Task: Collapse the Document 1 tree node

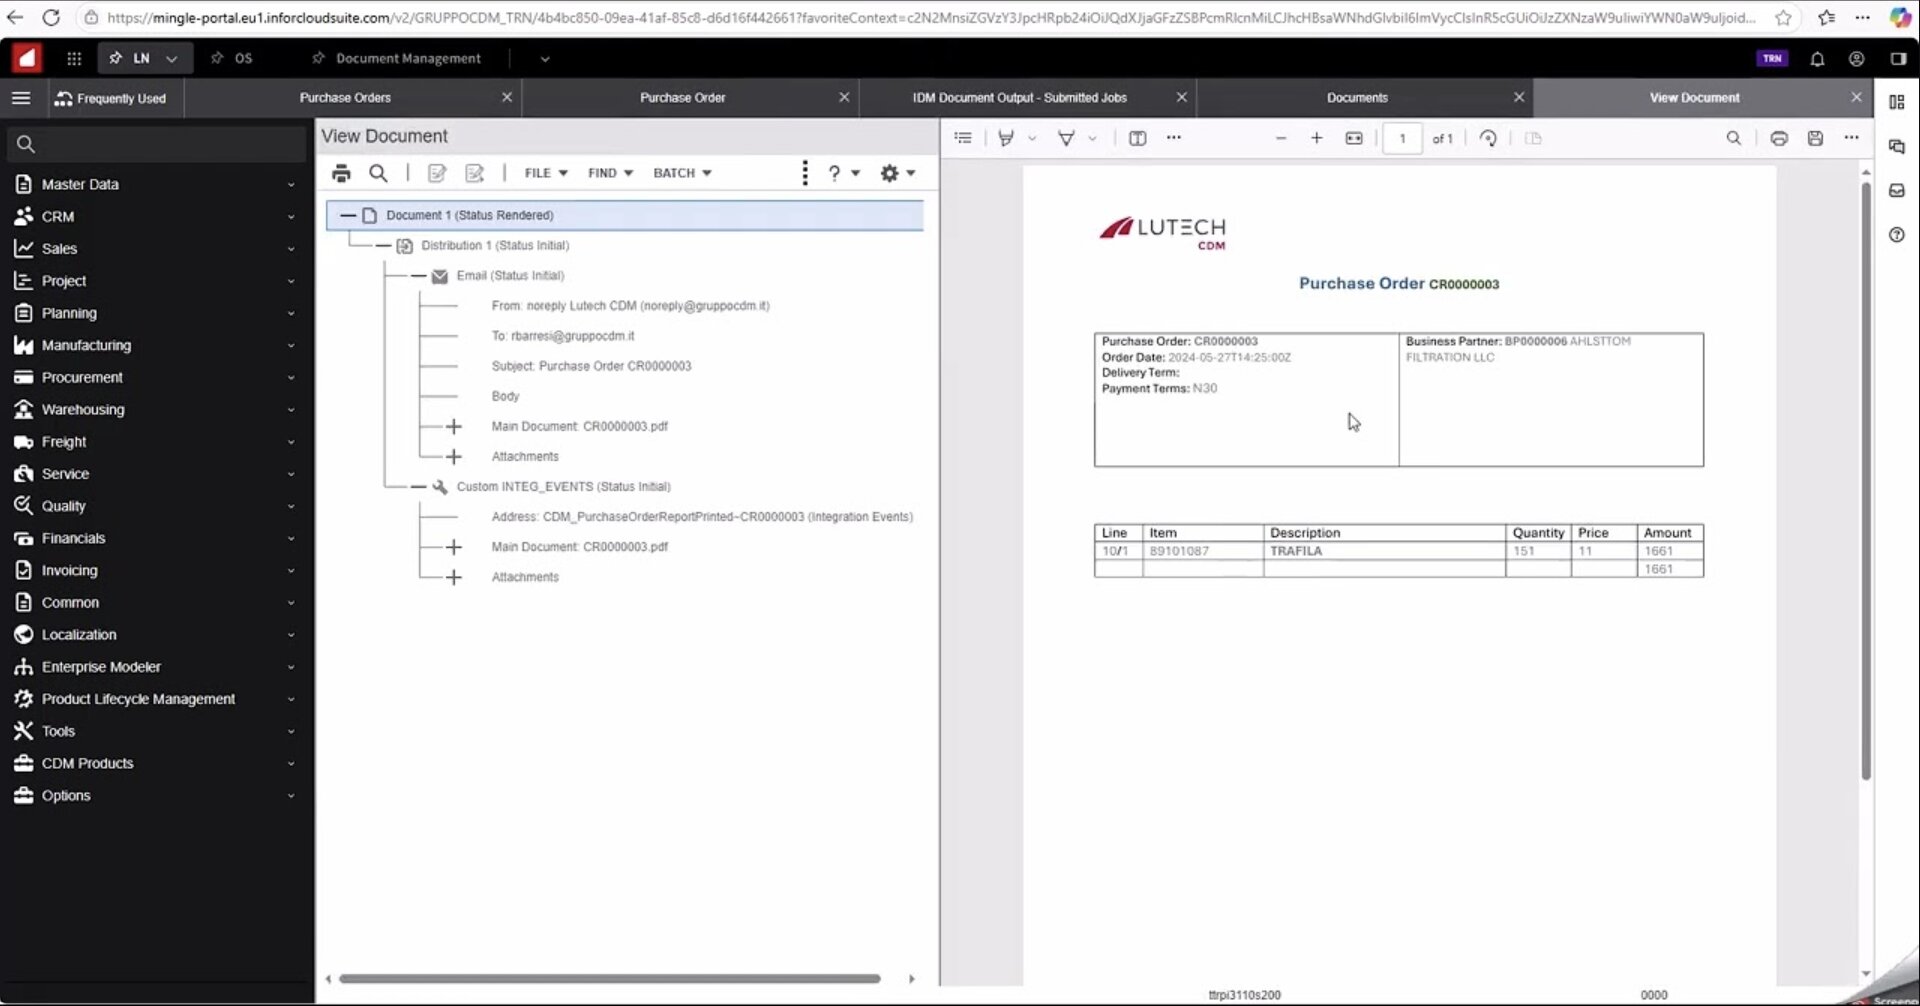Action: 348,215
